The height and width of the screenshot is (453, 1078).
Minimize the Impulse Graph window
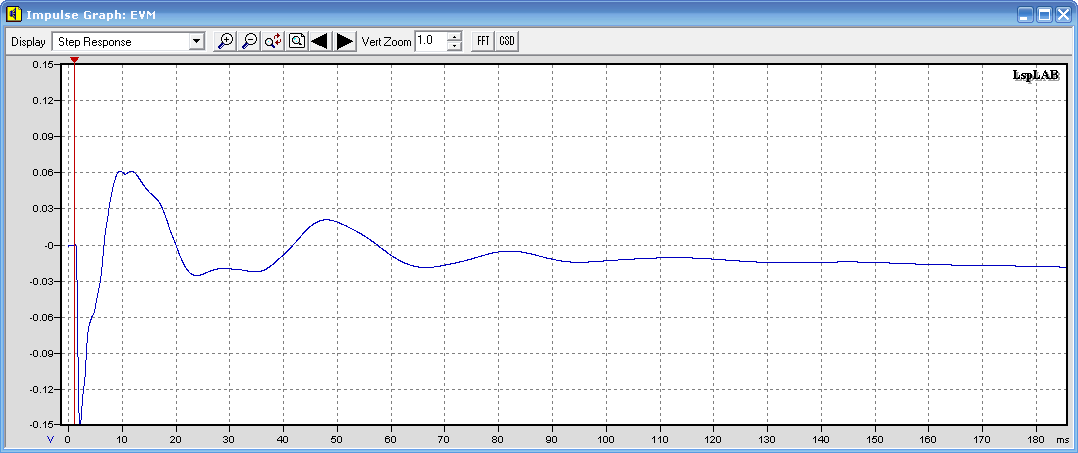point(1026,14)
